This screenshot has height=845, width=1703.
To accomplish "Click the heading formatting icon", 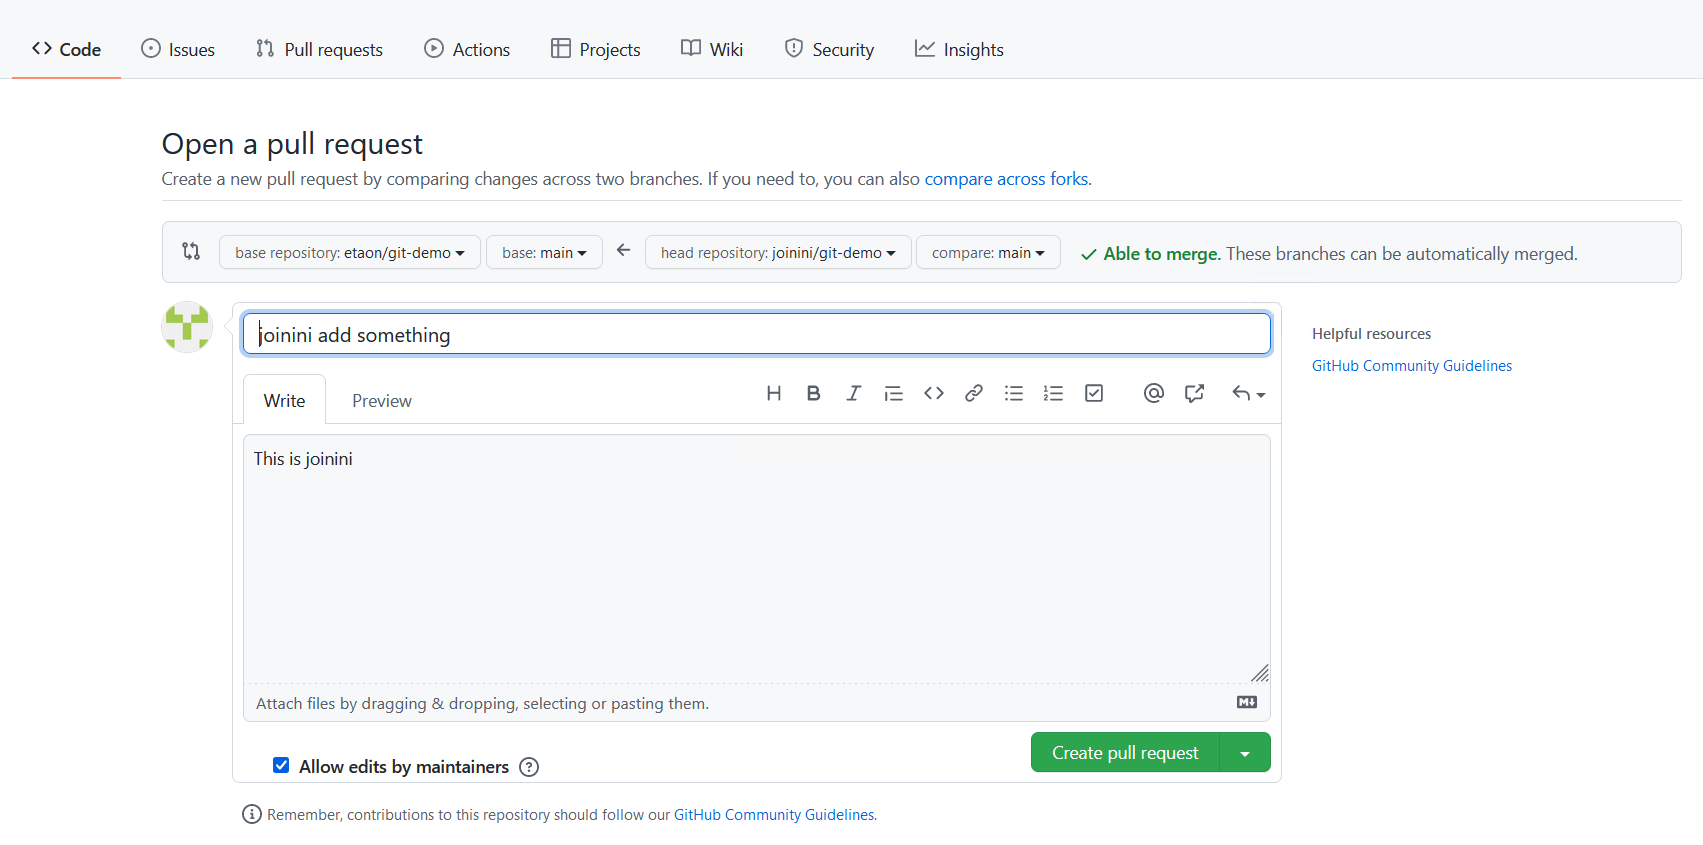I will (773, 393).
